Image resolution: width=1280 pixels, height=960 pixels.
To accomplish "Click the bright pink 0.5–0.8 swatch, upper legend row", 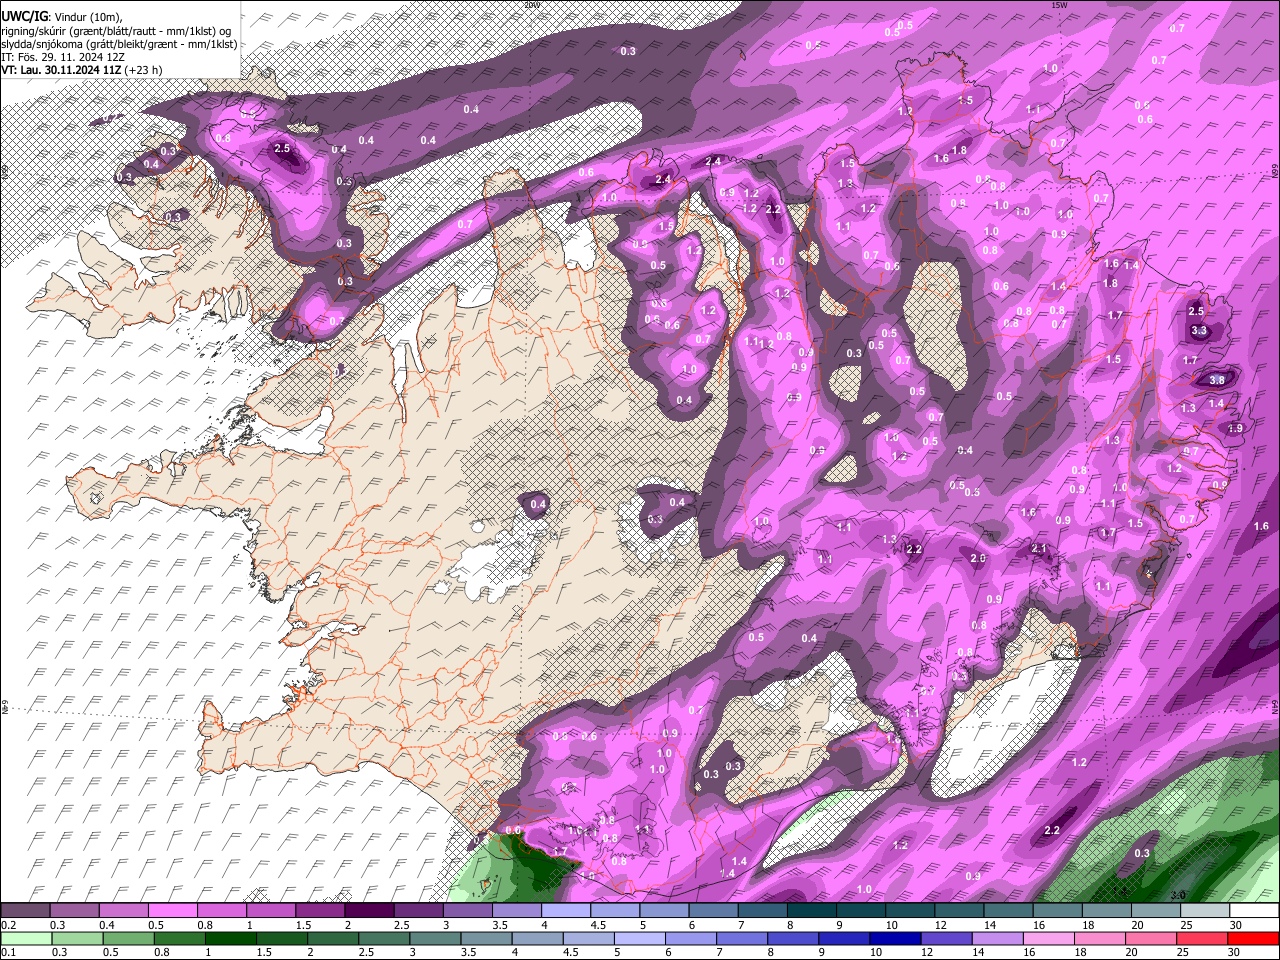I will pyautogui.click(x=171, y=911).
